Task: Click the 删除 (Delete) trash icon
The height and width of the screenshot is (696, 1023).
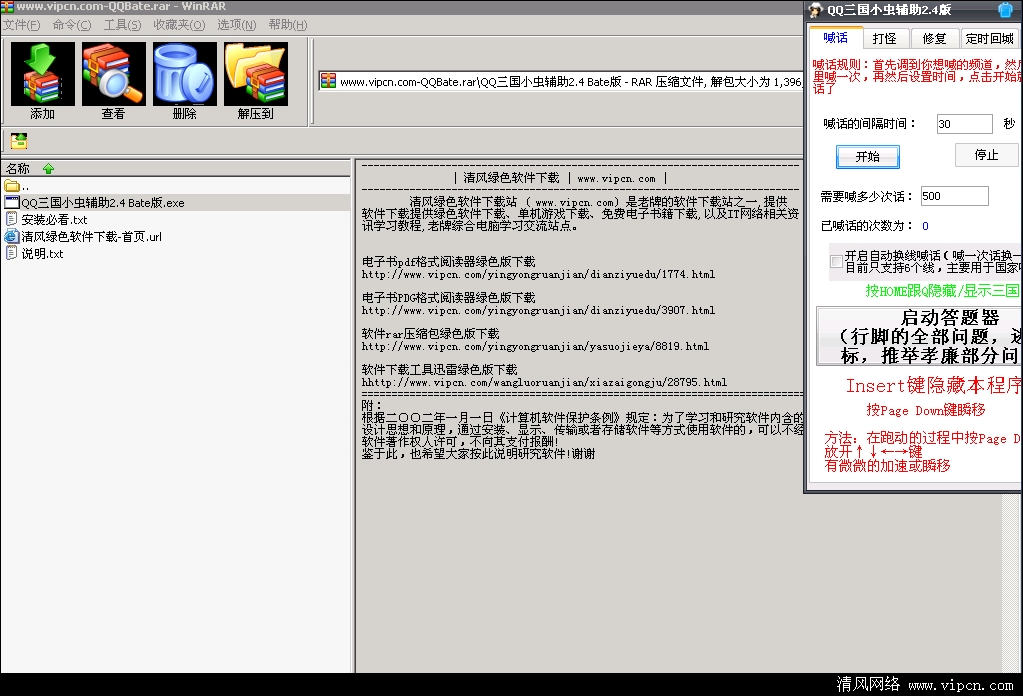Action: [185, 74]
